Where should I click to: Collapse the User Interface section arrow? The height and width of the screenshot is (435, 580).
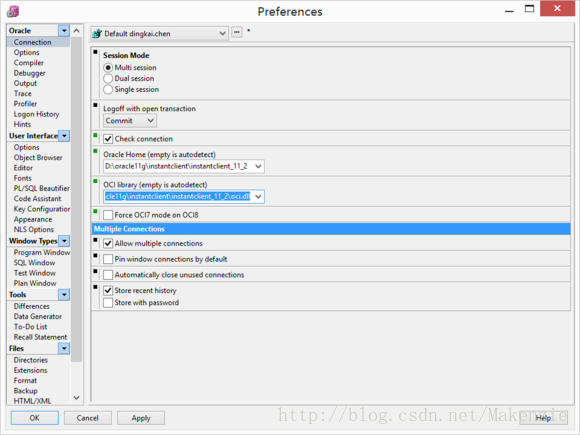(x=64, y=136)
